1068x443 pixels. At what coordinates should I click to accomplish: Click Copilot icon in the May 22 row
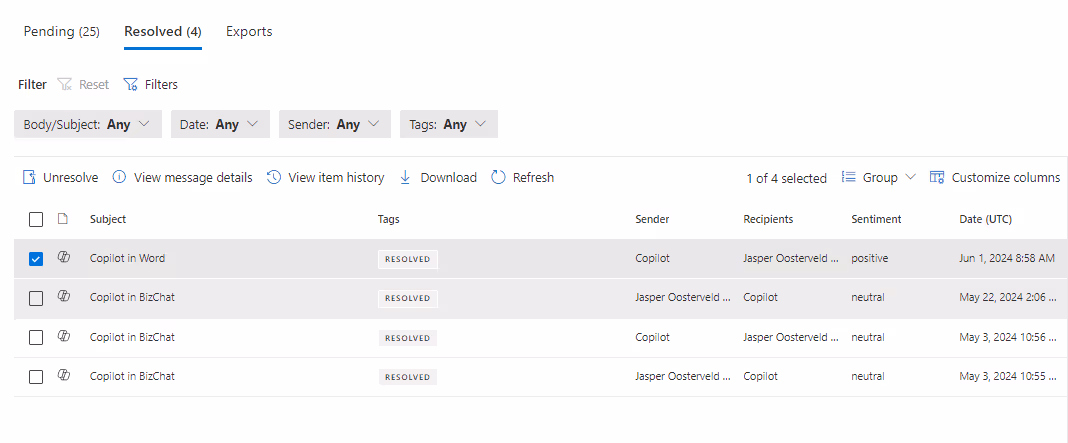[64, 296]
